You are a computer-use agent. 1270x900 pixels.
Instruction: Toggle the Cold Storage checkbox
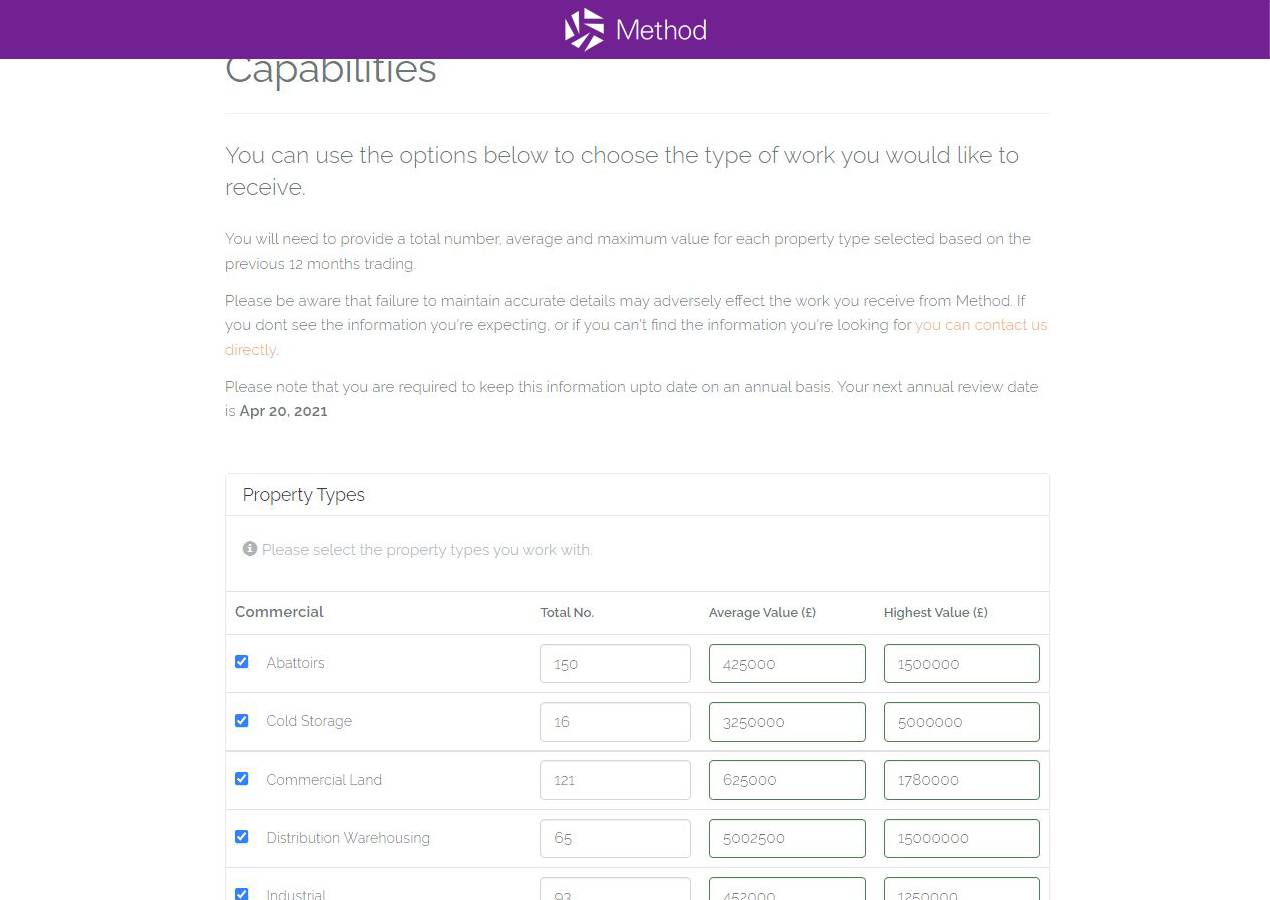click(x=241, y=720)
